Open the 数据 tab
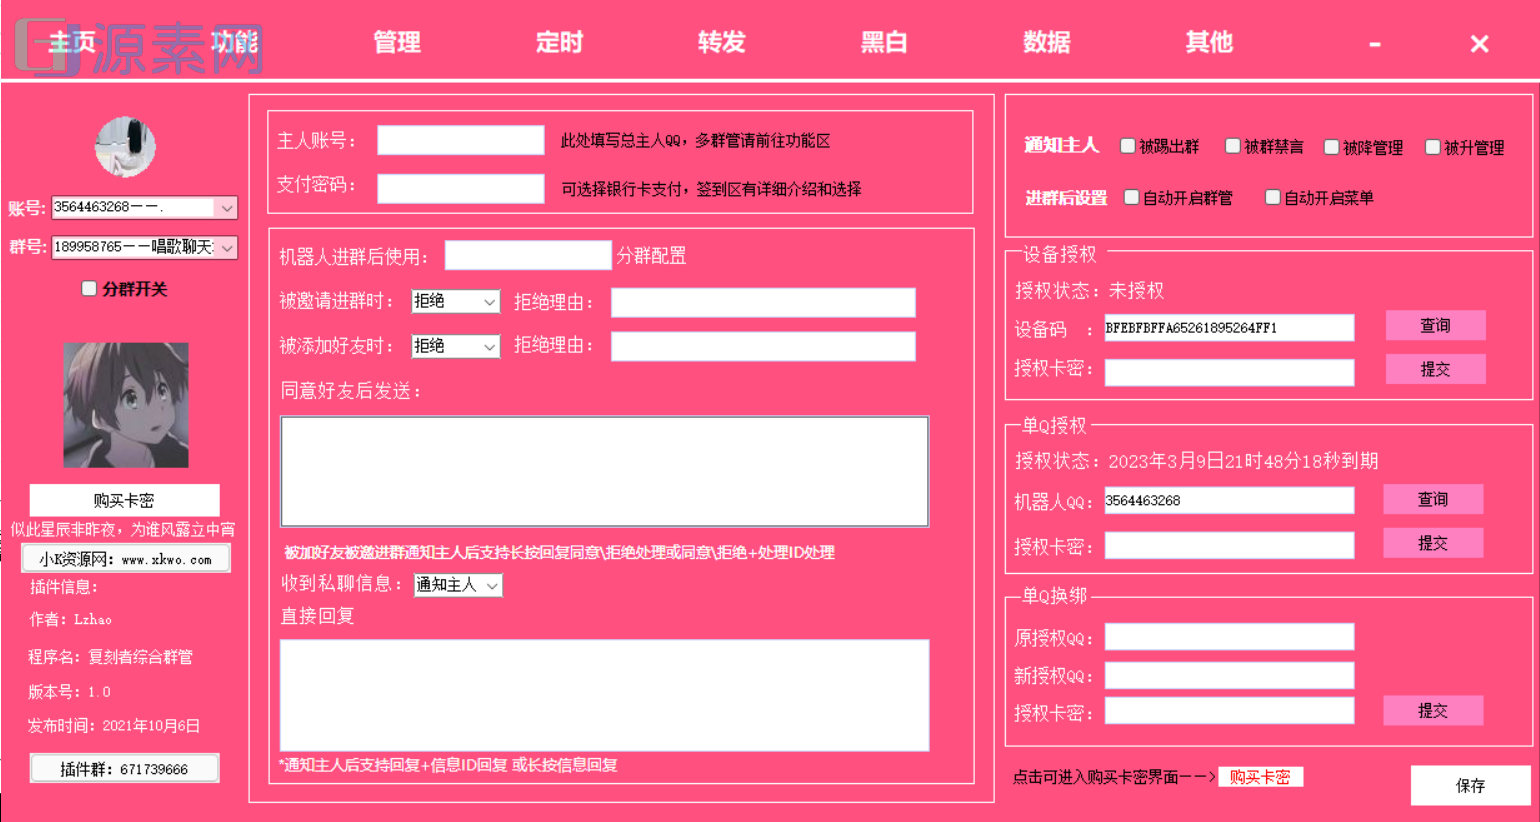This screenshot has width=1540, height=822. click(1047, 43)
